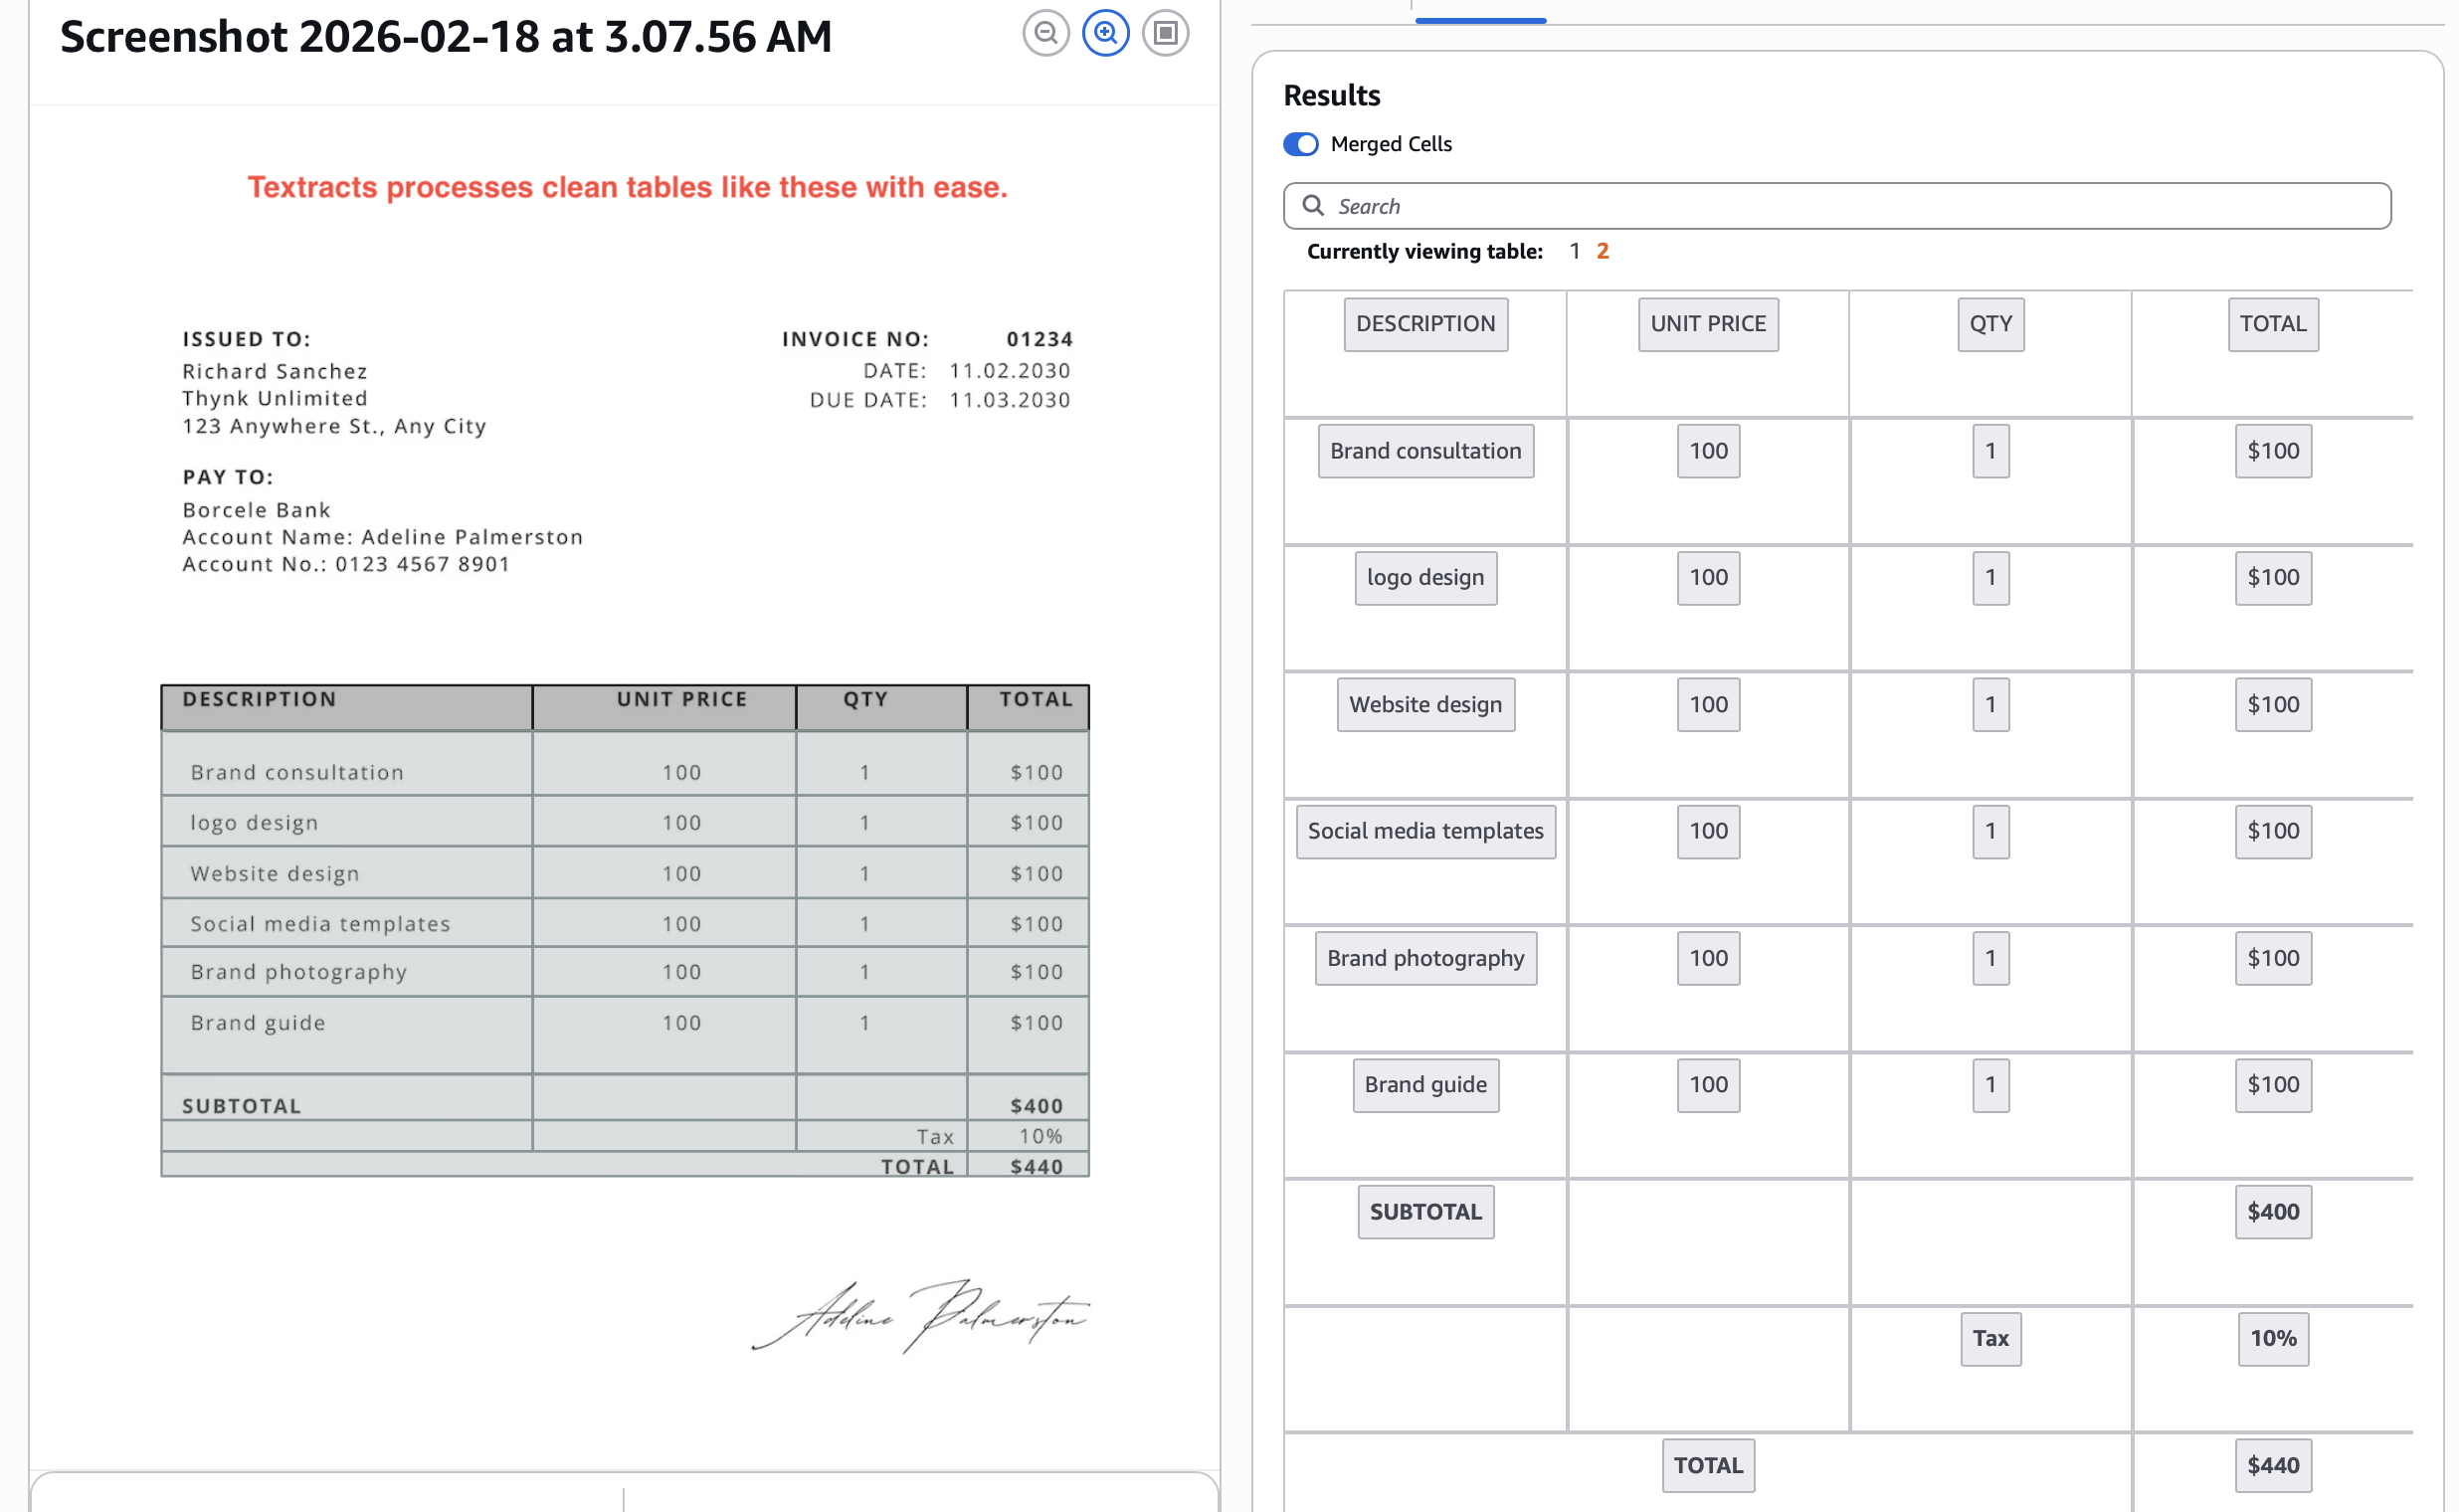
Task: Click the Social media templates result cell
Action: click(x=1425, y=831)
